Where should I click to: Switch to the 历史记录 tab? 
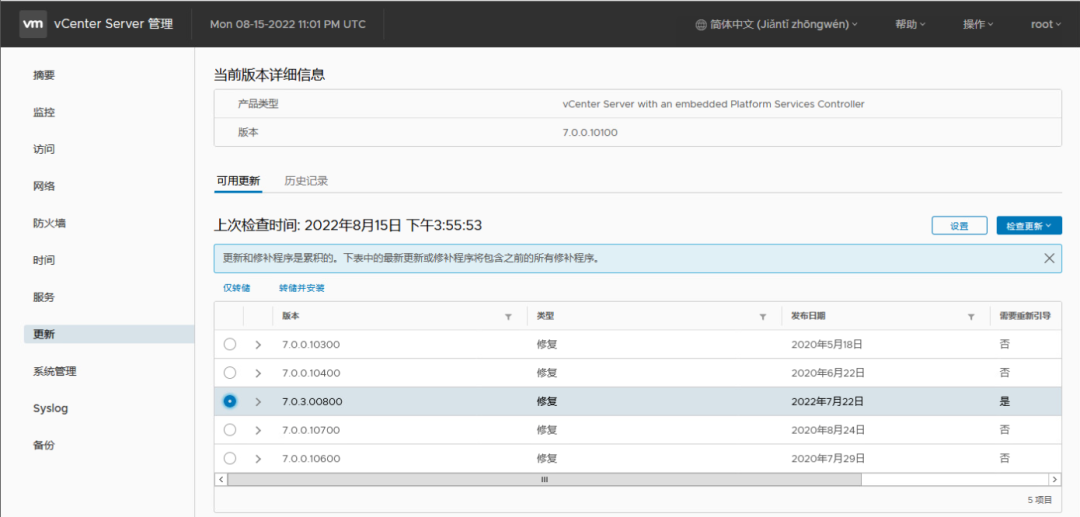click(x=307, y=181)
